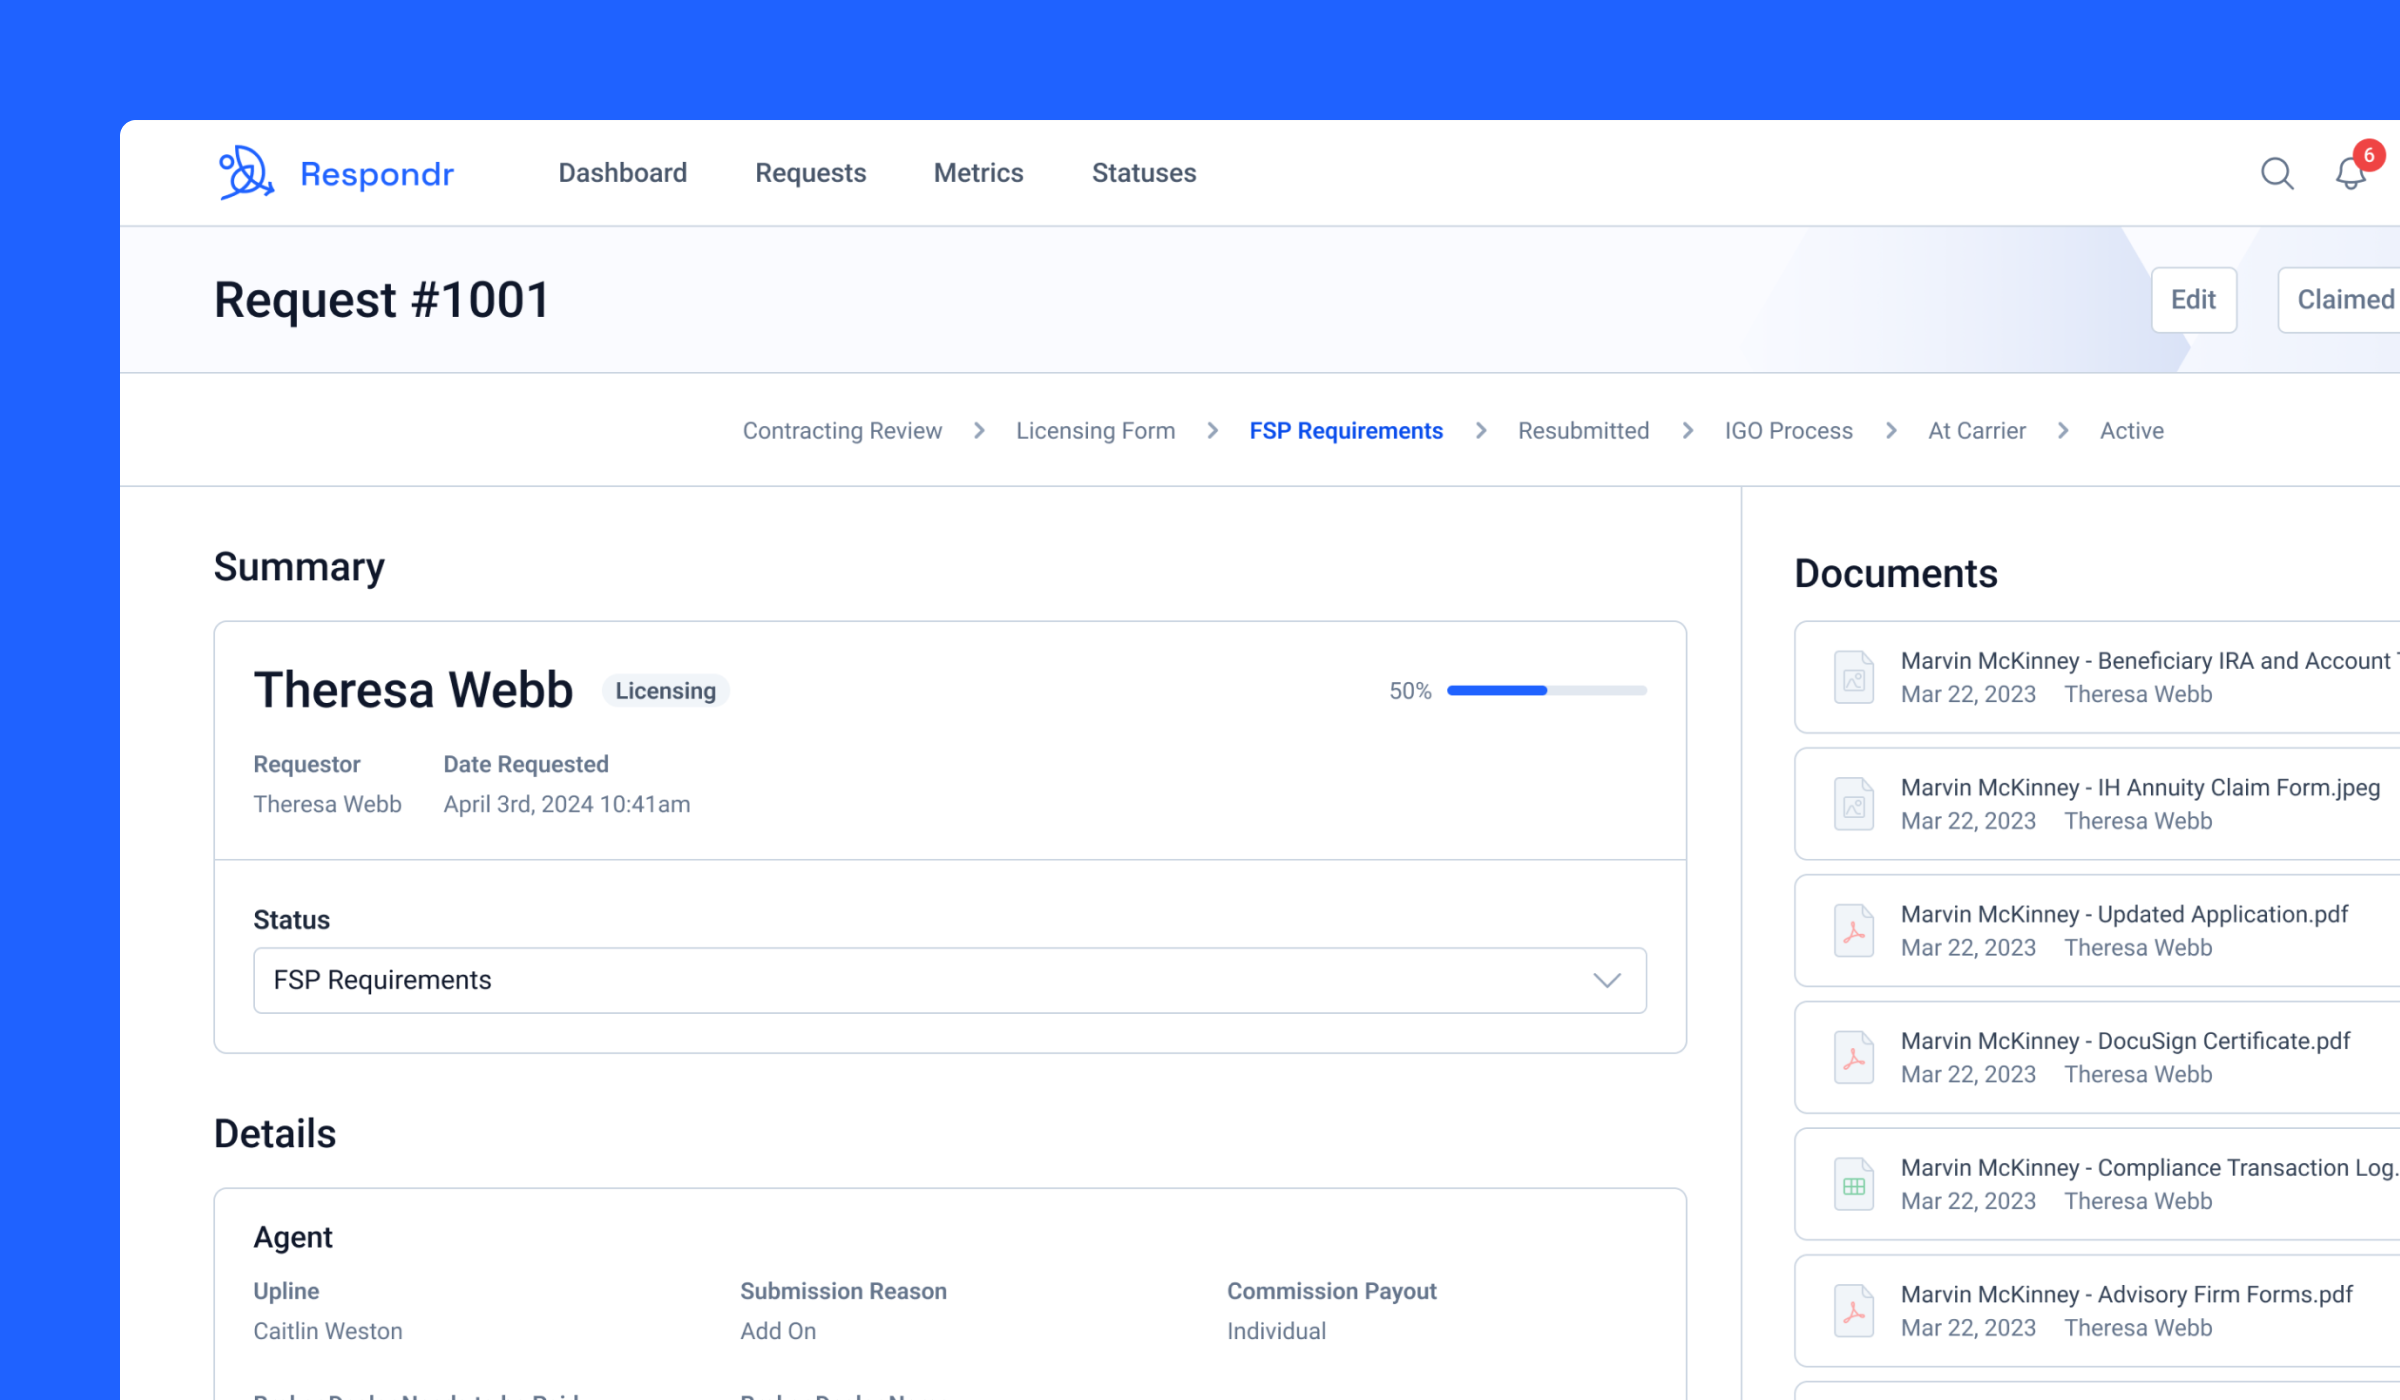Click image icon for IH Annuity Claim Form.jpeg
The image size is (2400, 1400).
(x=1854, y=804)
